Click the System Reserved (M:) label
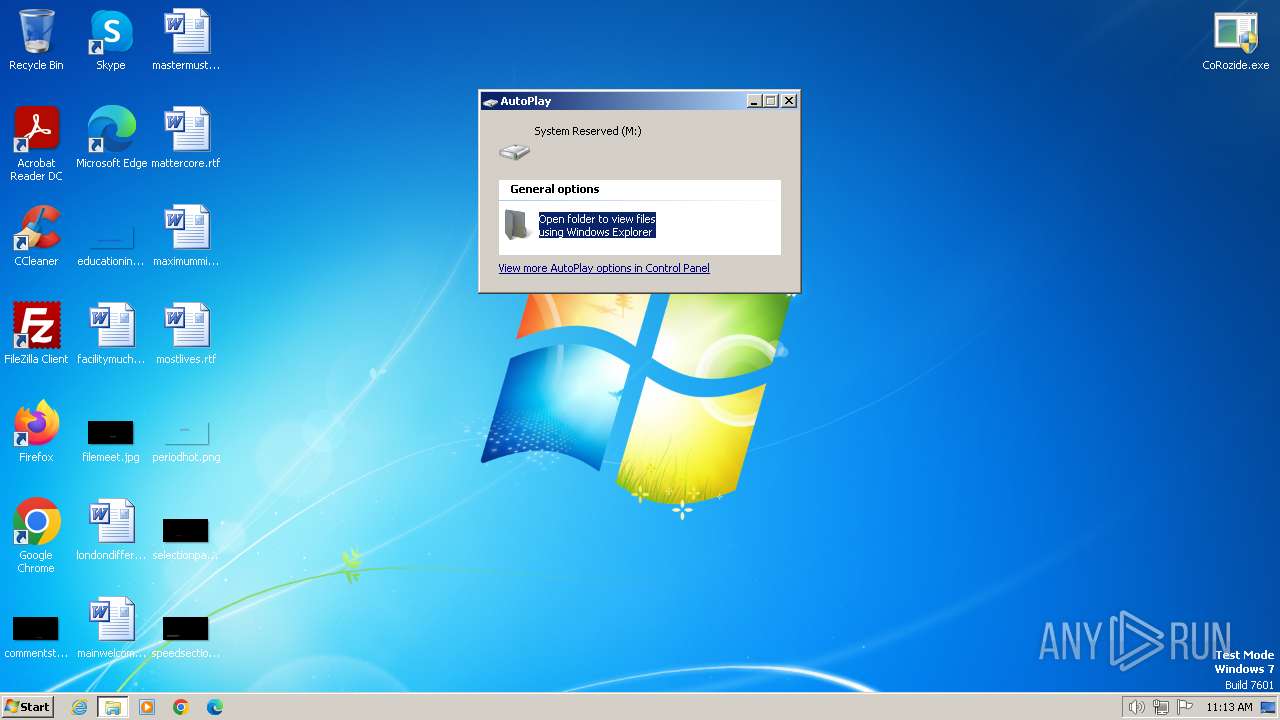The width and height of the screenshot is (1280, 720). tap(587, 131)
